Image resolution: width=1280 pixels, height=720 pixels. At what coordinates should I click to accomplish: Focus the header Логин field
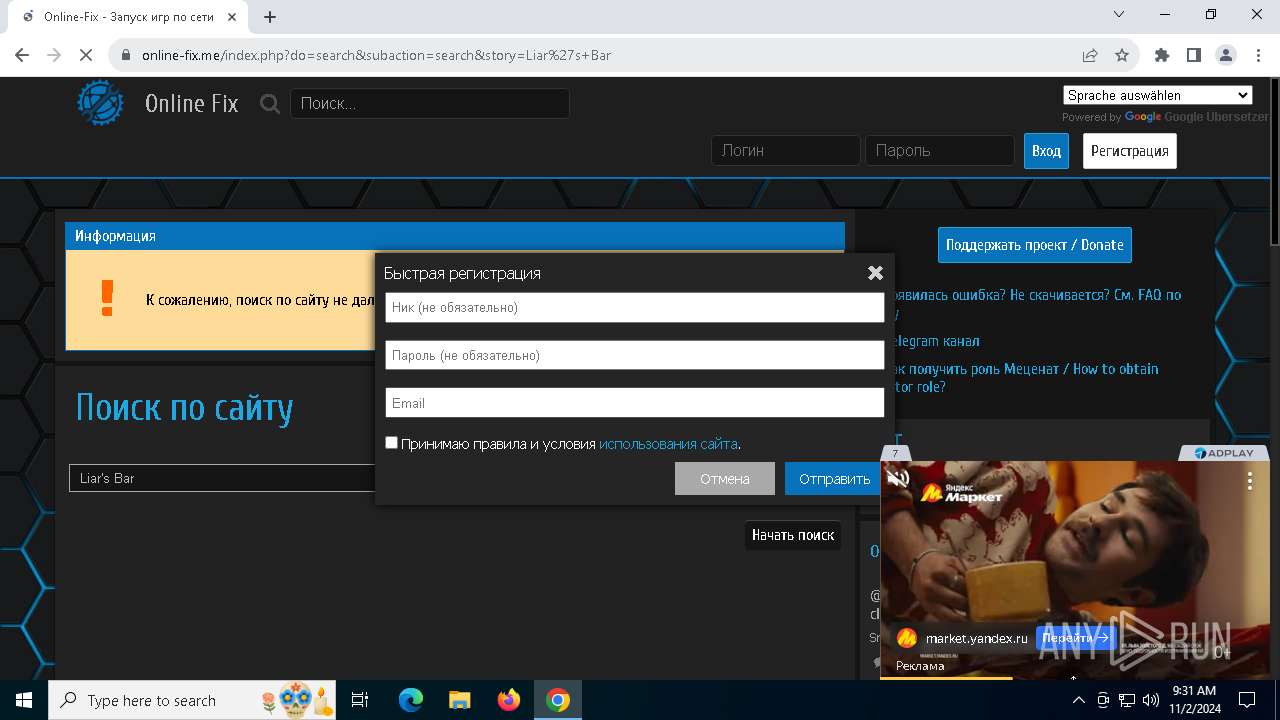[786, 151]
